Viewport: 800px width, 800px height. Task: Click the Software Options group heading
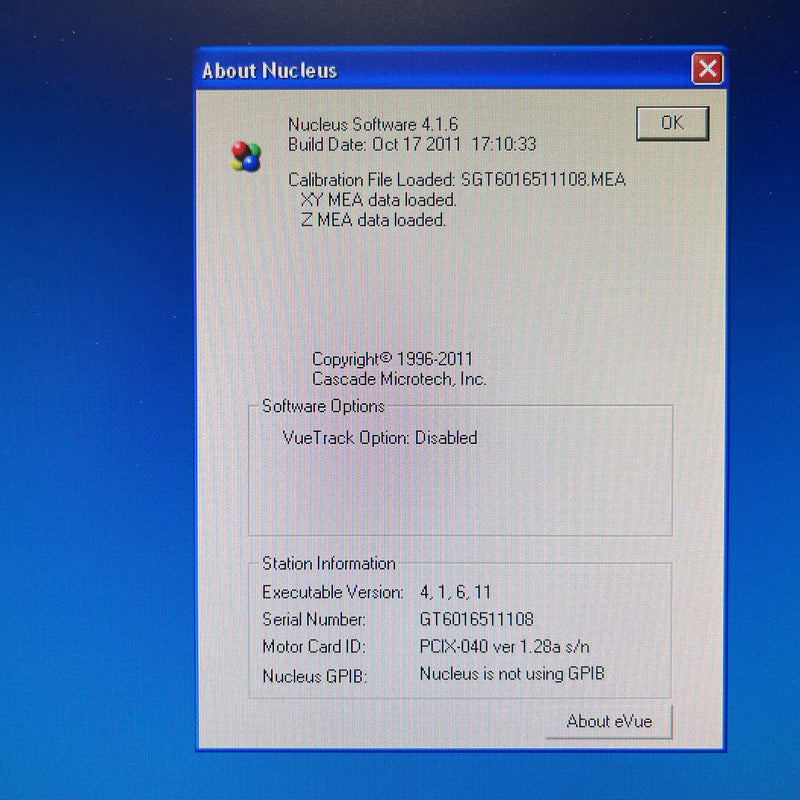[x=323, y=406]
